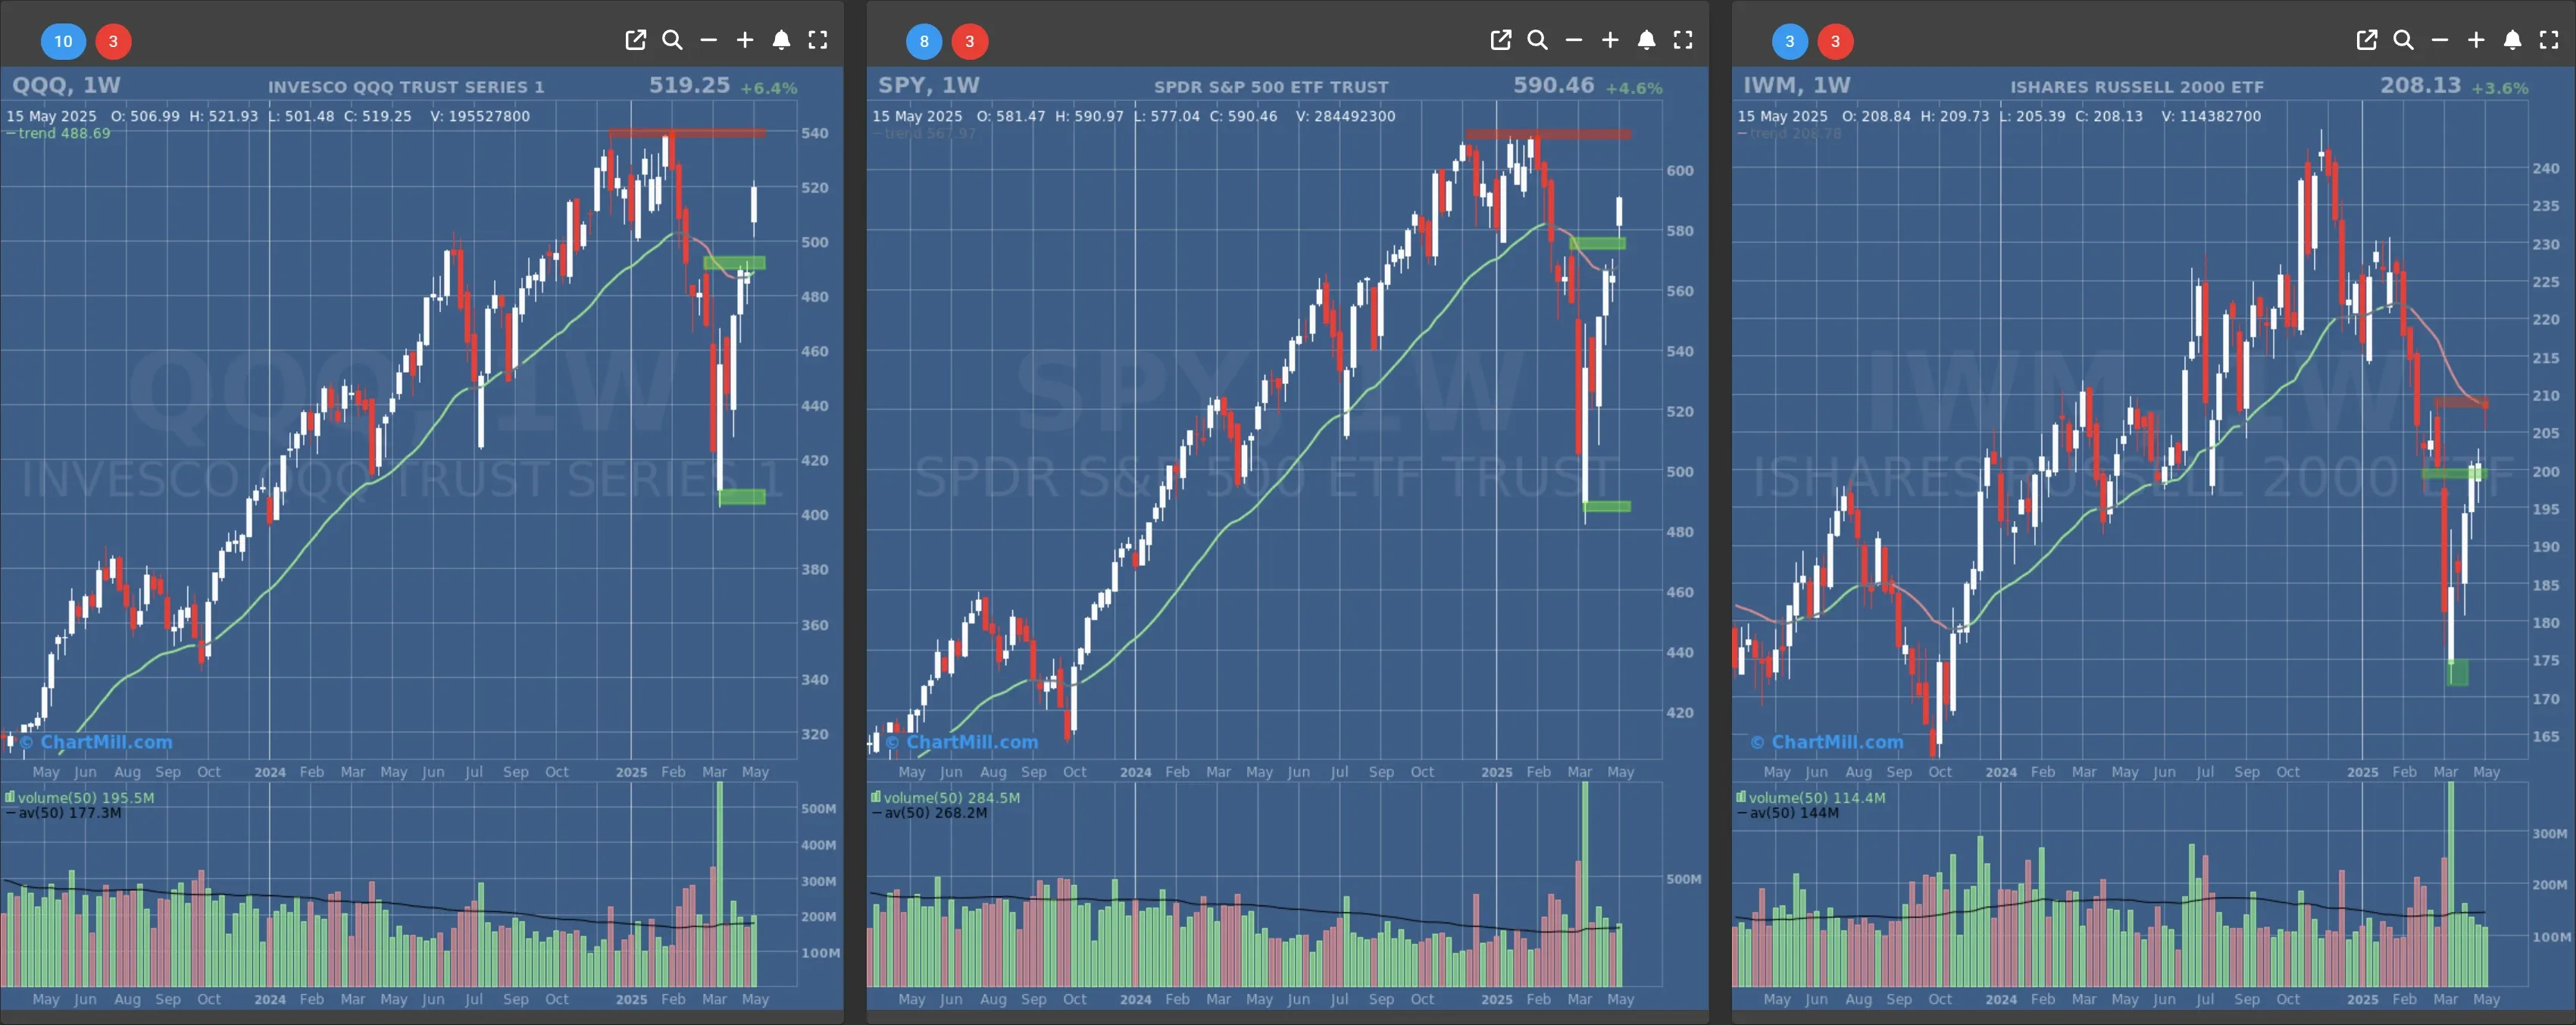
Task: Click green support zone near 400 on QQQ
Action: [742, 496]
